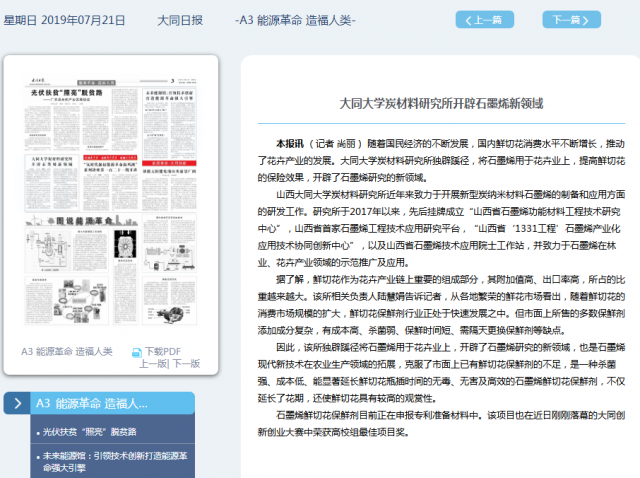This screenshot has height=478, width=640.
Task: Open article 未来能源馆：引领技术创新打造能源革命强大引擎
Action: pos(115,462)
